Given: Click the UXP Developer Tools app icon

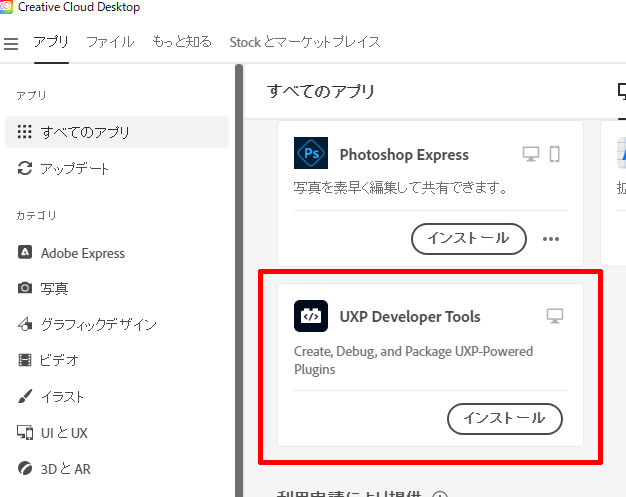Looking at the screenshot, I should (311, 316).
